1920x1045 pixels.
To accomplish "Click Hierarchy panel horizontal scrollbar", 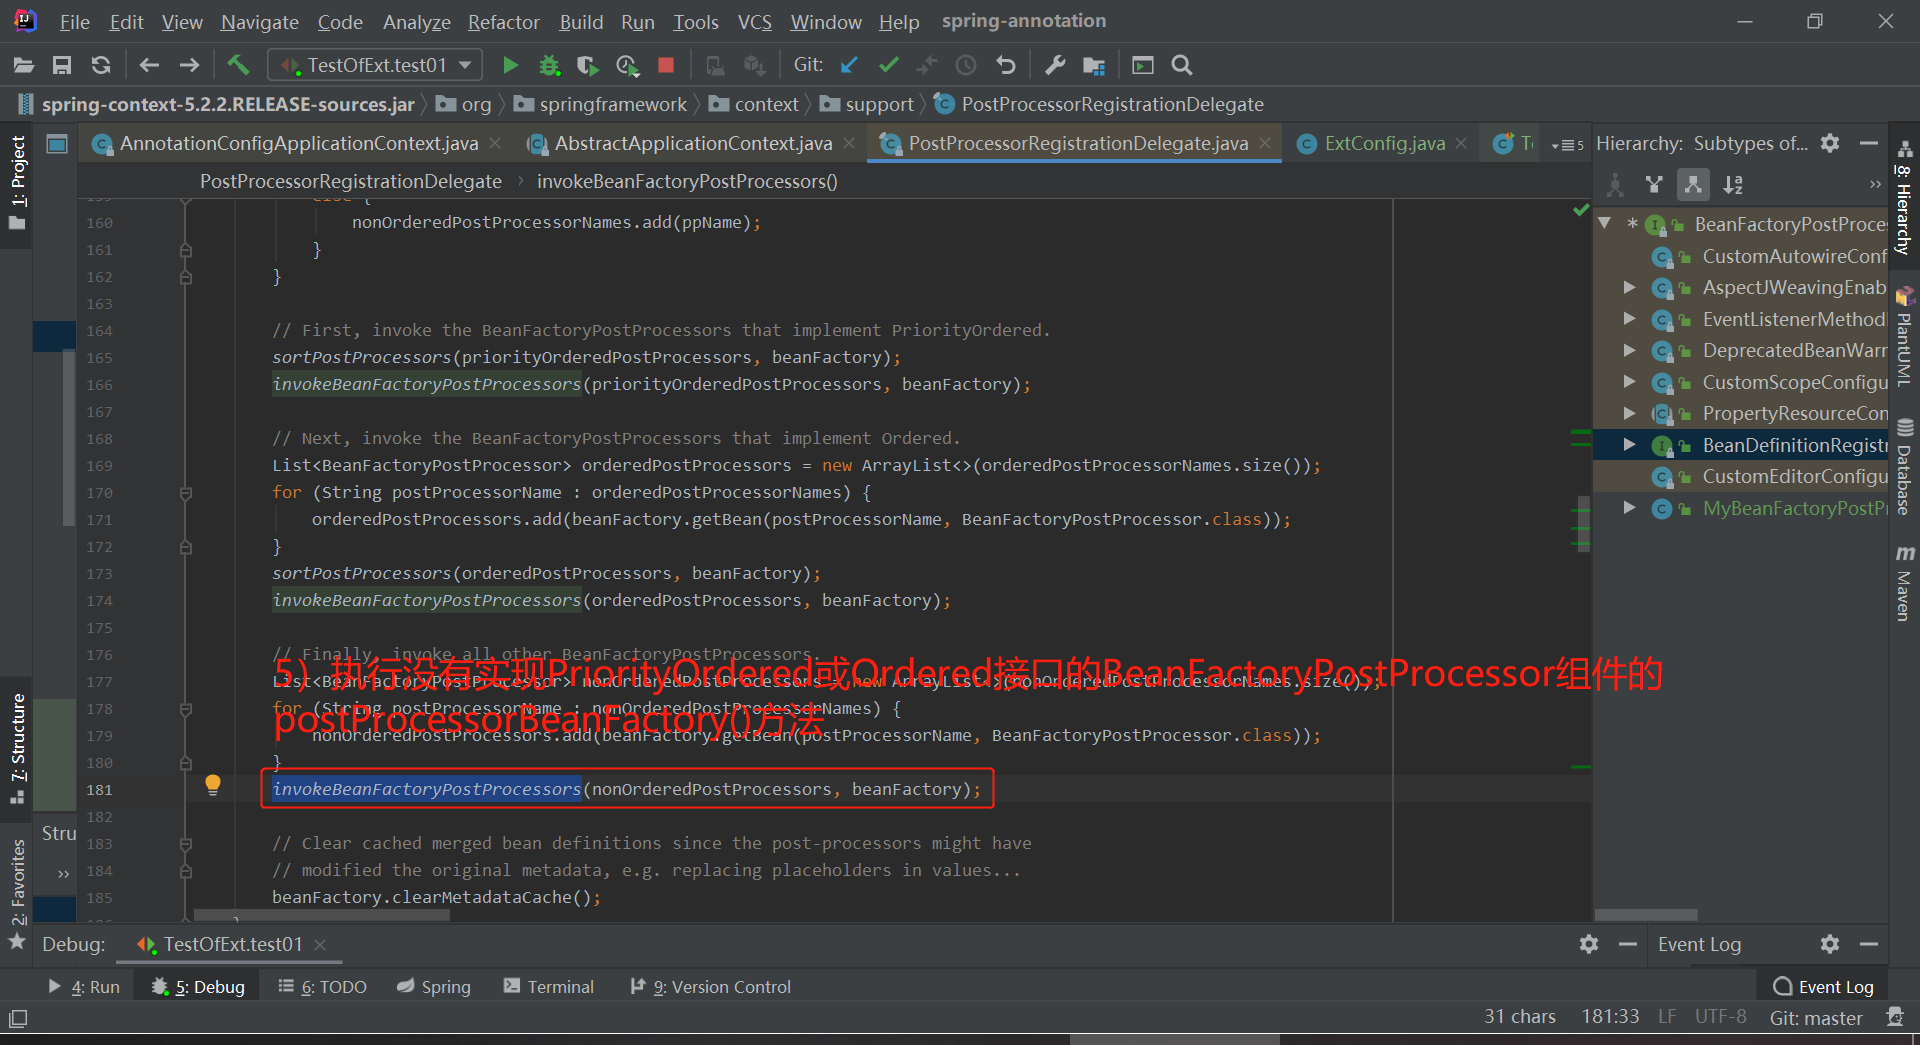I will (1646, 914).
